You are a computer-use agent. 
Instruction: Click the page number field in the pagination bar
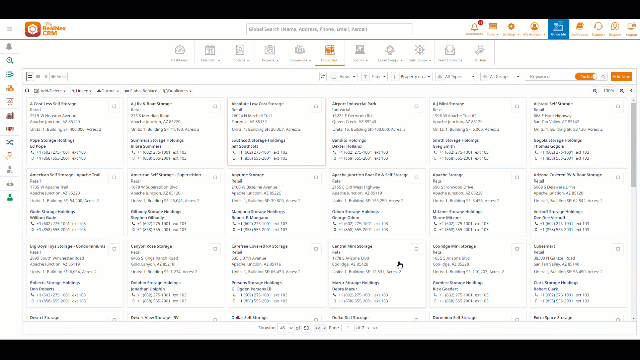pyautogui.click(x=348, y=328)
